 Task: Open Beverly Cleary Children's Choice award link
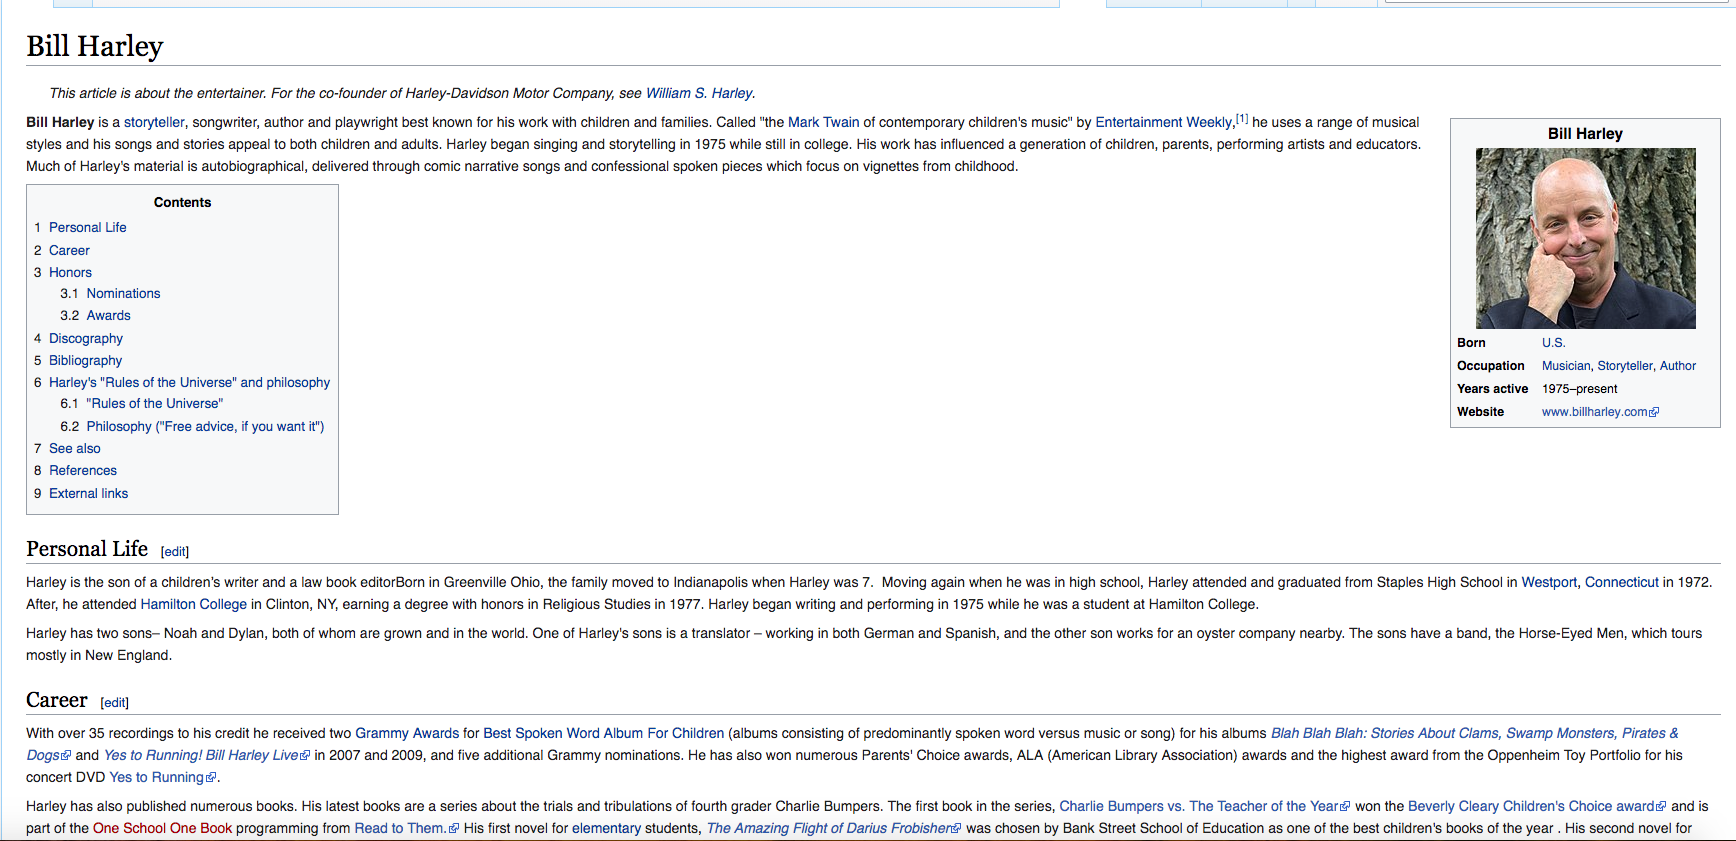pyautogui.click(x=1531, y=806)
